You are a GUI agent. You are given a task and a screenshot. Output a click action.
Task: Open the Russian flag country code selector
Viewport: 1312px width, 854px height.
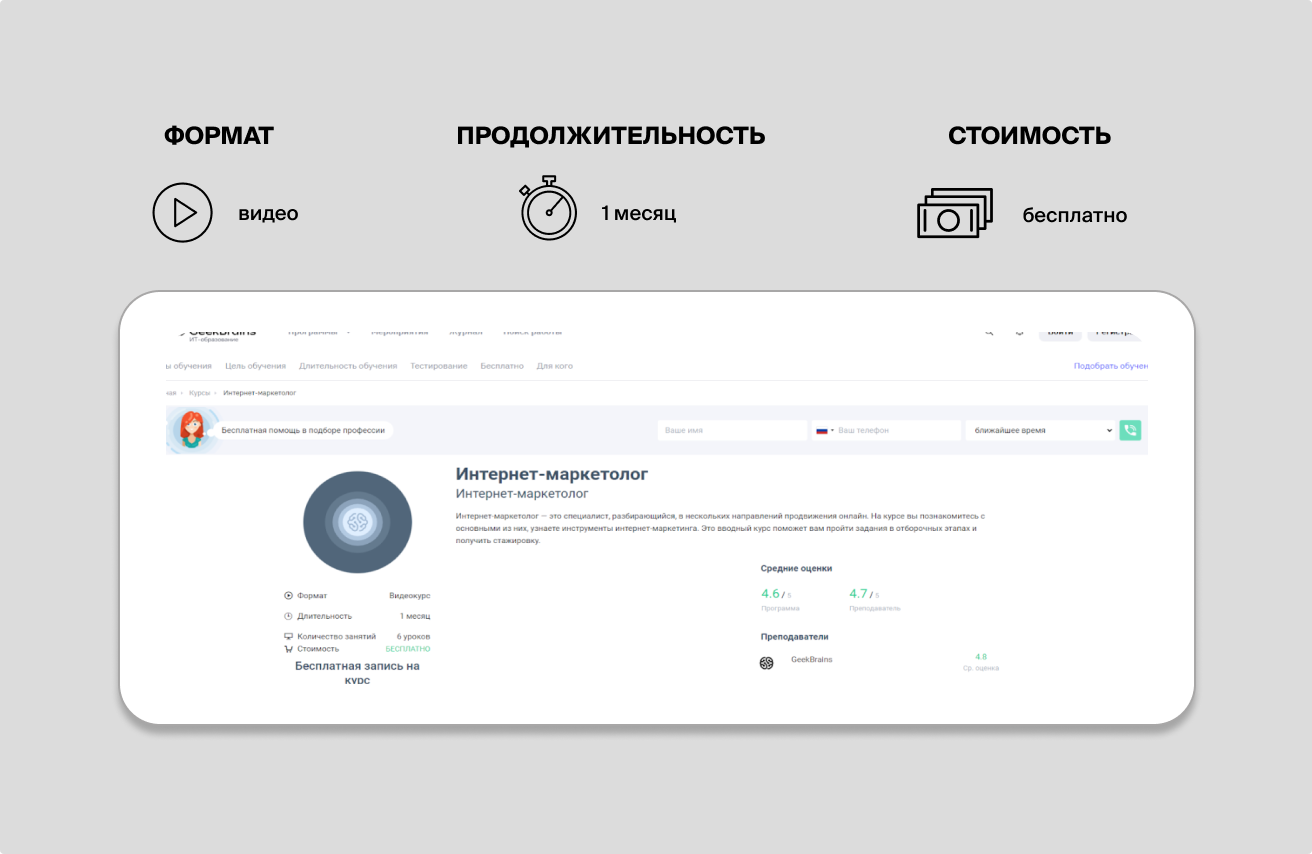click(825, 430)
